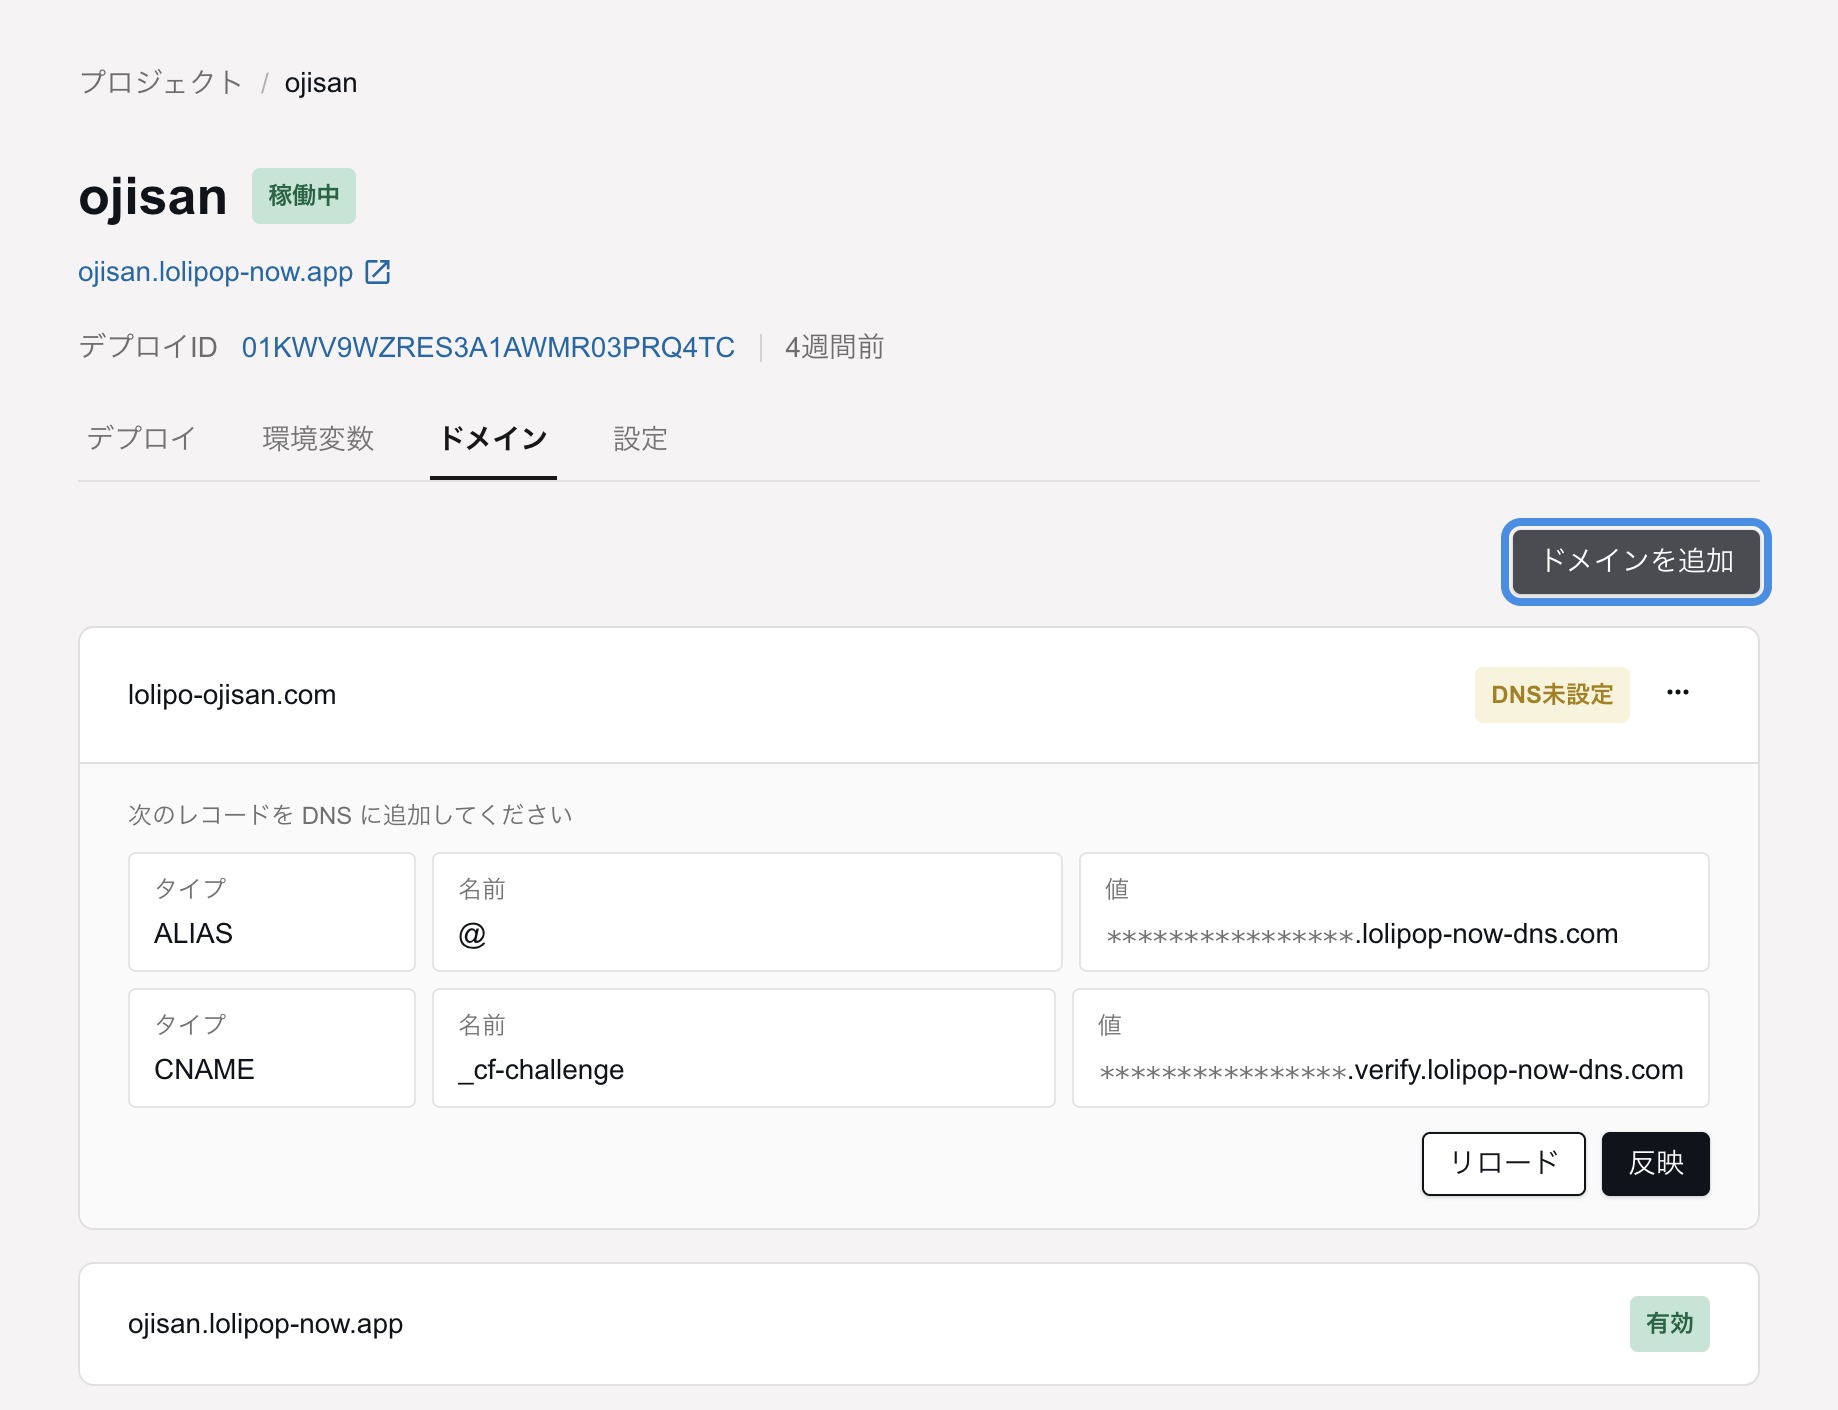Screen dimensions: 1838x1410
Task: Click the ojisan project heading
Action: (x=153, y=197)
